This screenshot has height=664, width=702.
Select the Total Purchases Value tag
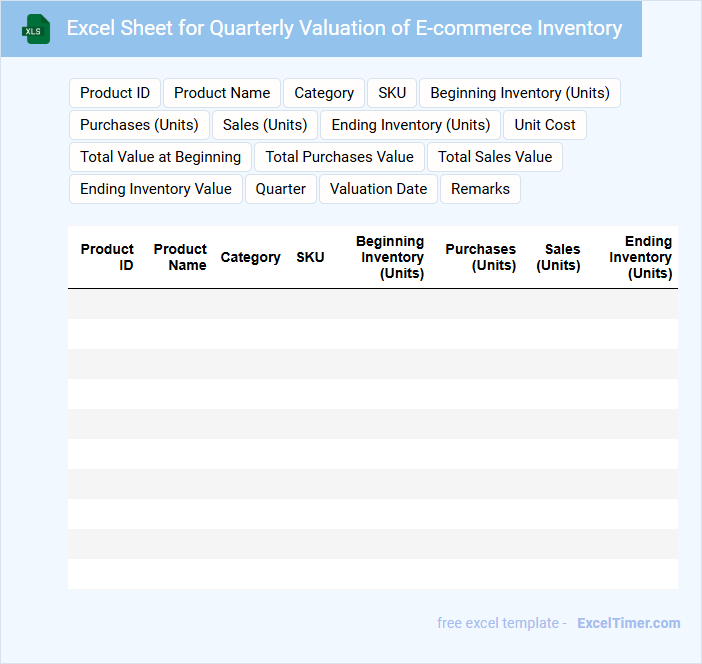pos(339,157)
